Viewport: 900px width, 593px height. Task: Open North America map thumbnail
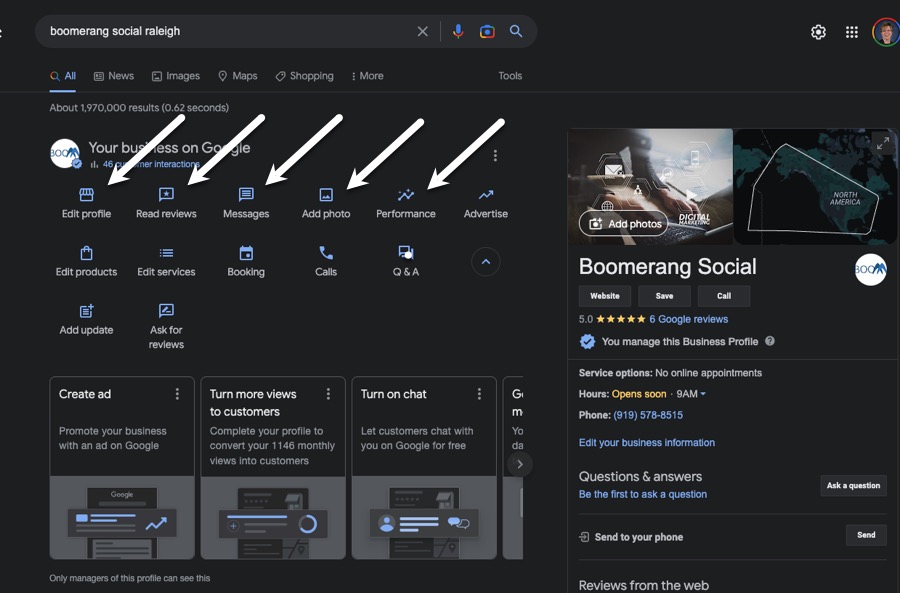[815, 187]
